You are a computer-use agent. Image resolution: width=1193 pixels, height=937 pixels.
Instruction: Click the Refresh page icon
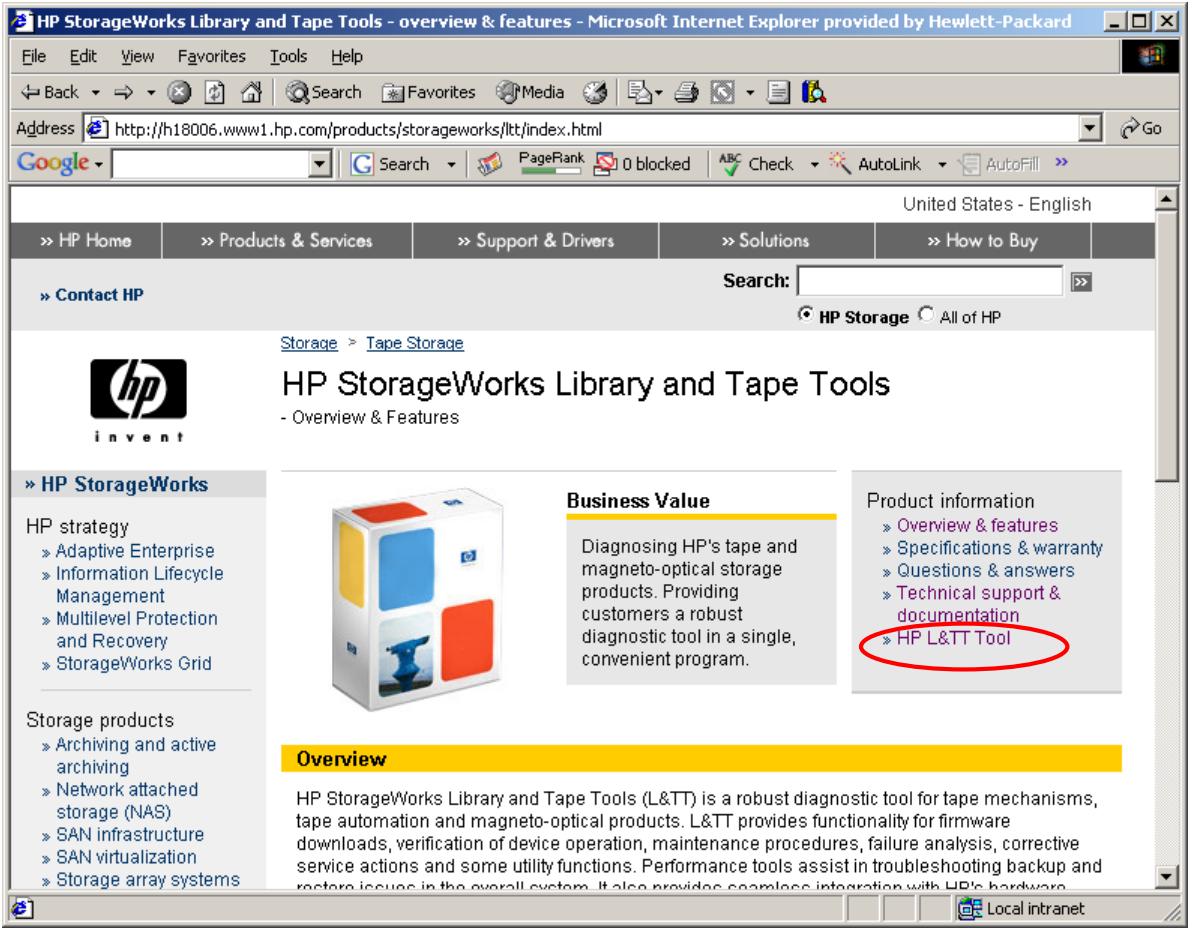[215, 93]
